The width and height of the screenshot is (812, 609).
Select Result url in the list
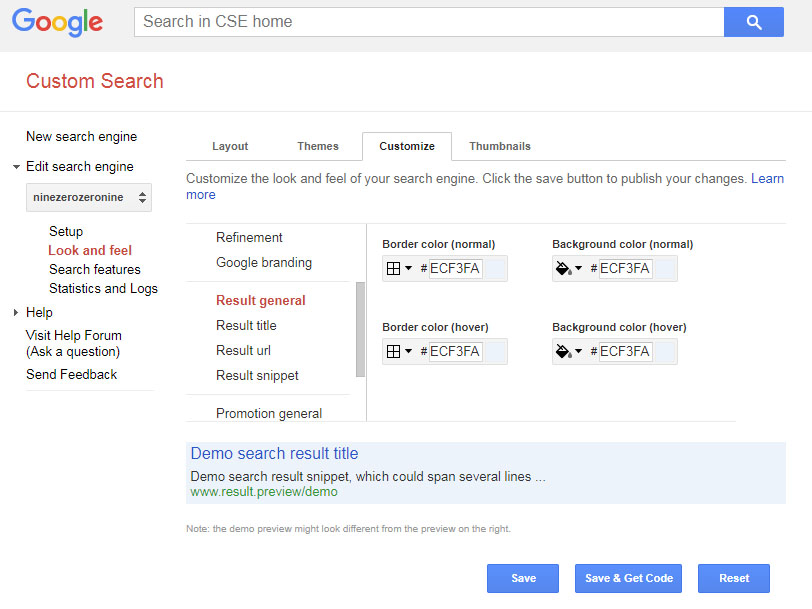[x=243, y=351]
